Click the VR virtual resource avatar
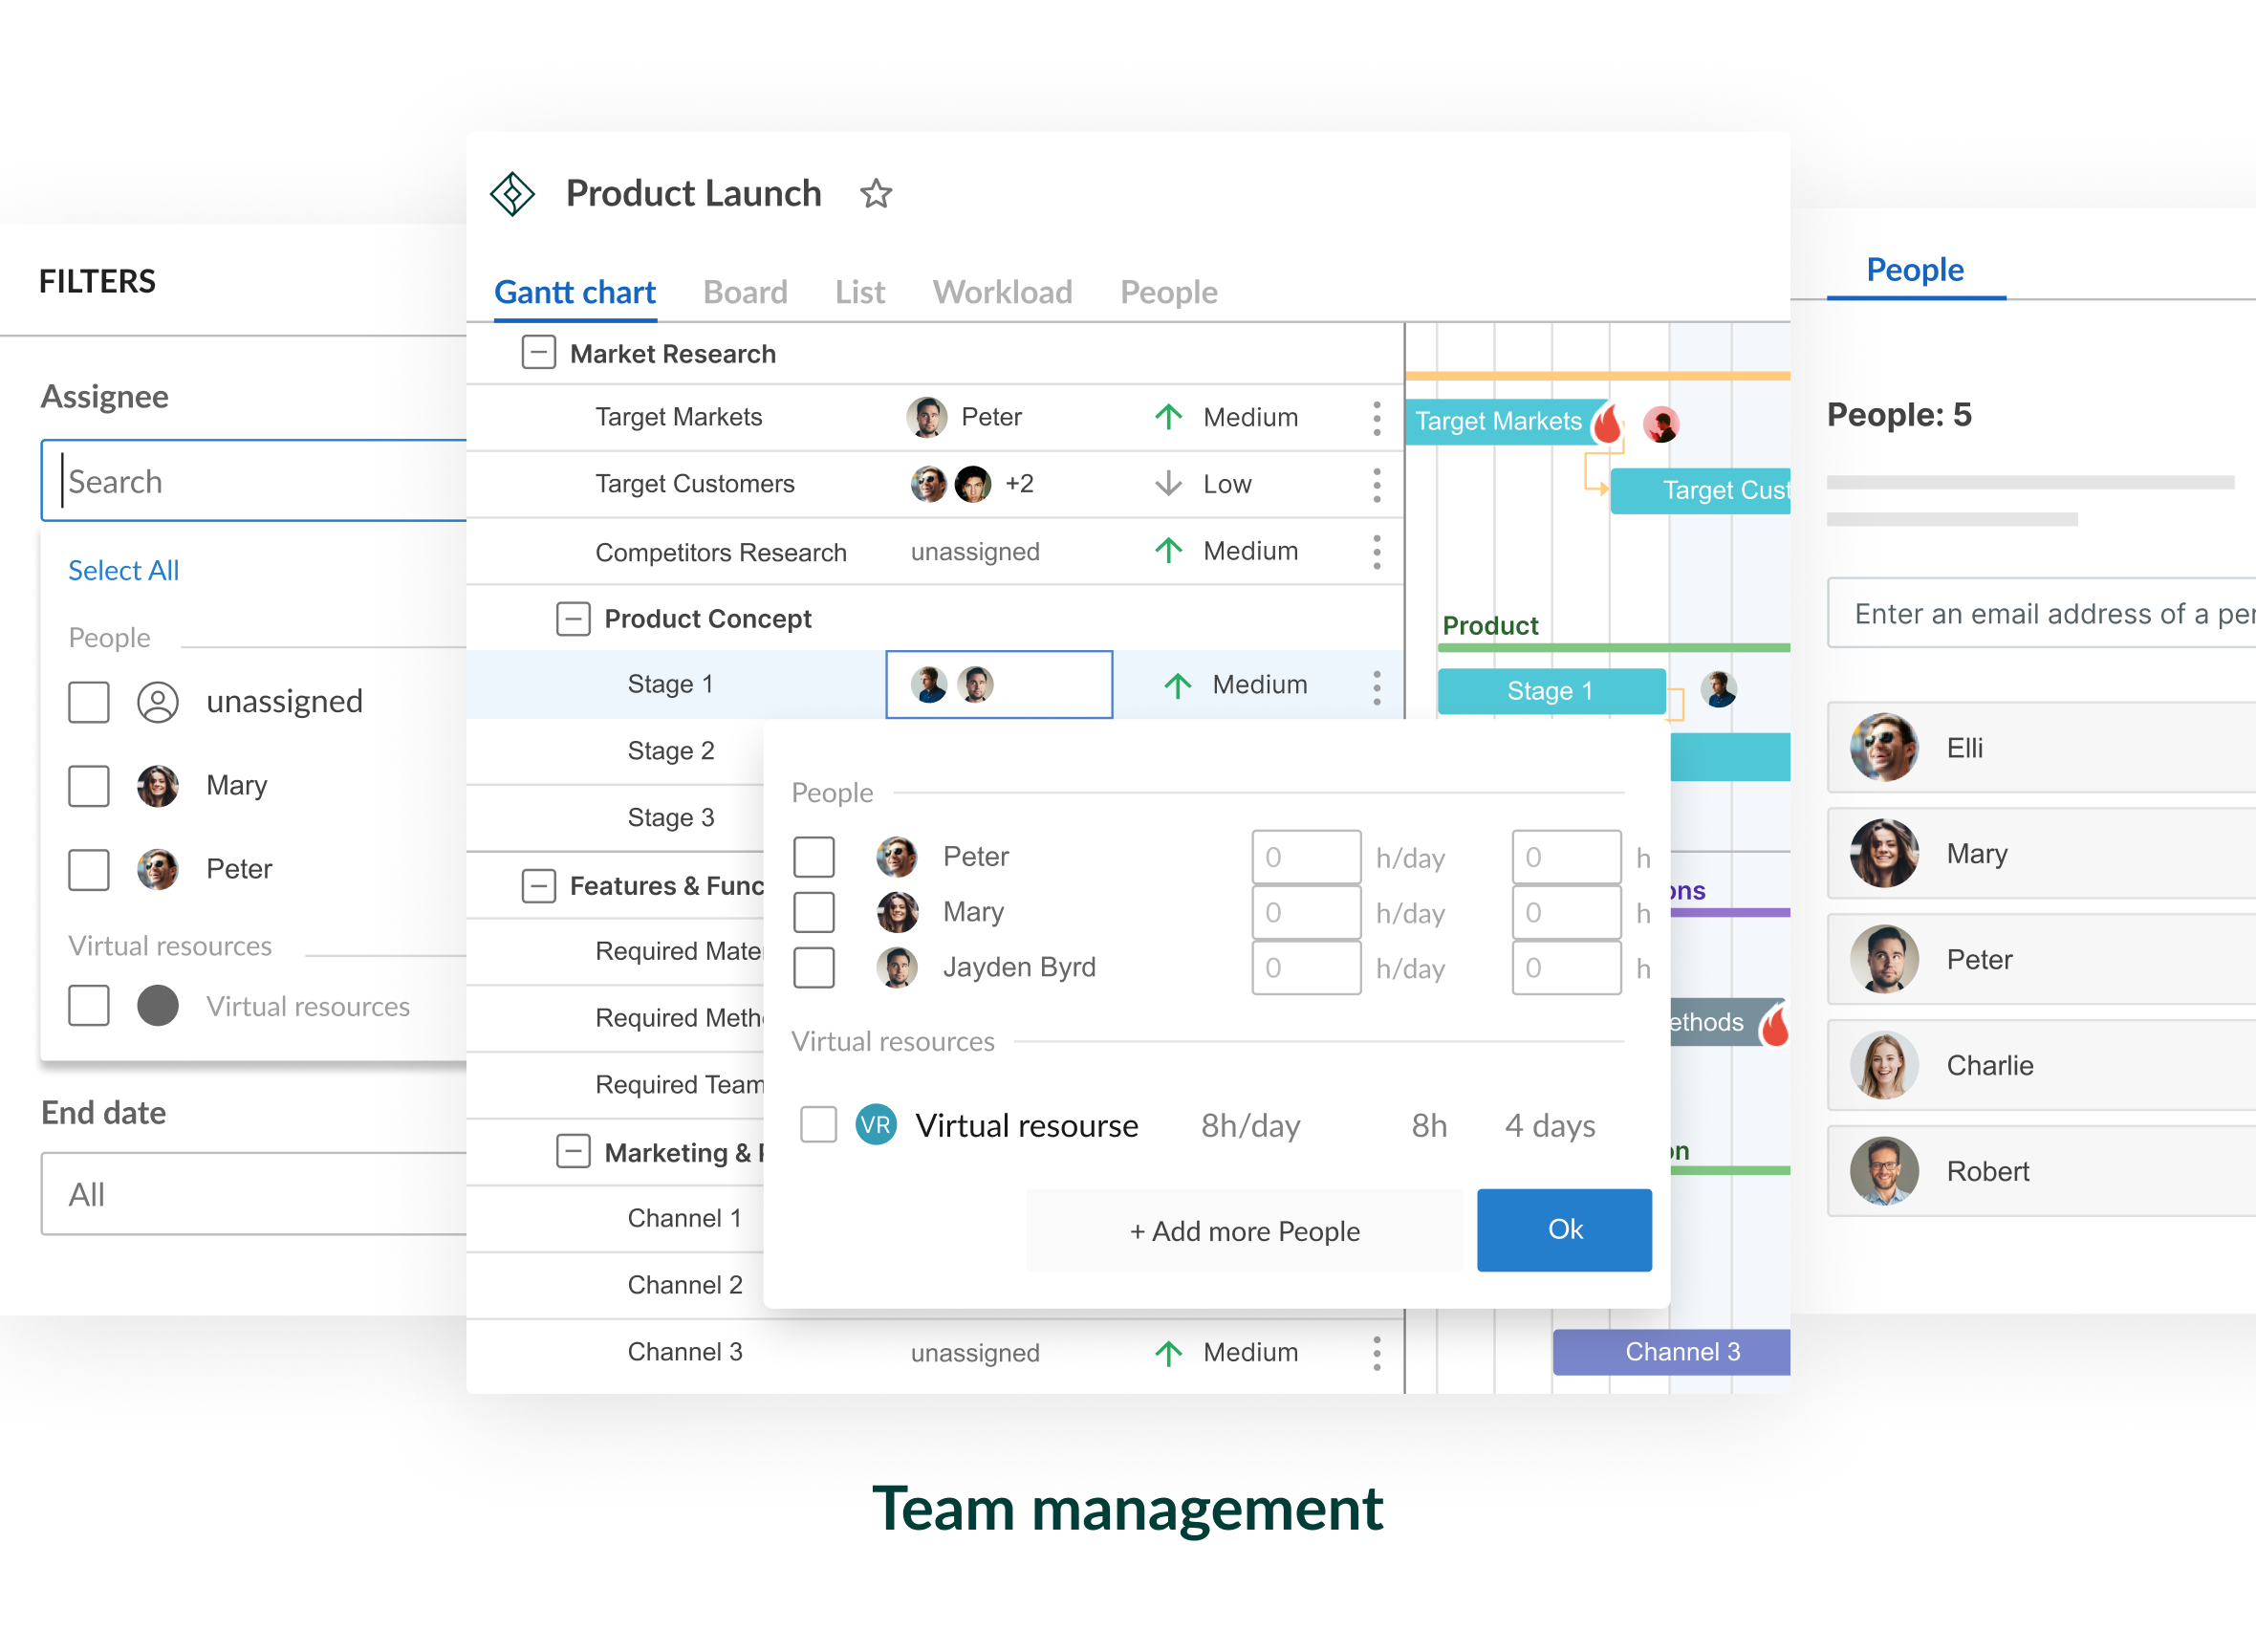Screen dimensions: 2256x1652 [875, 1125]
